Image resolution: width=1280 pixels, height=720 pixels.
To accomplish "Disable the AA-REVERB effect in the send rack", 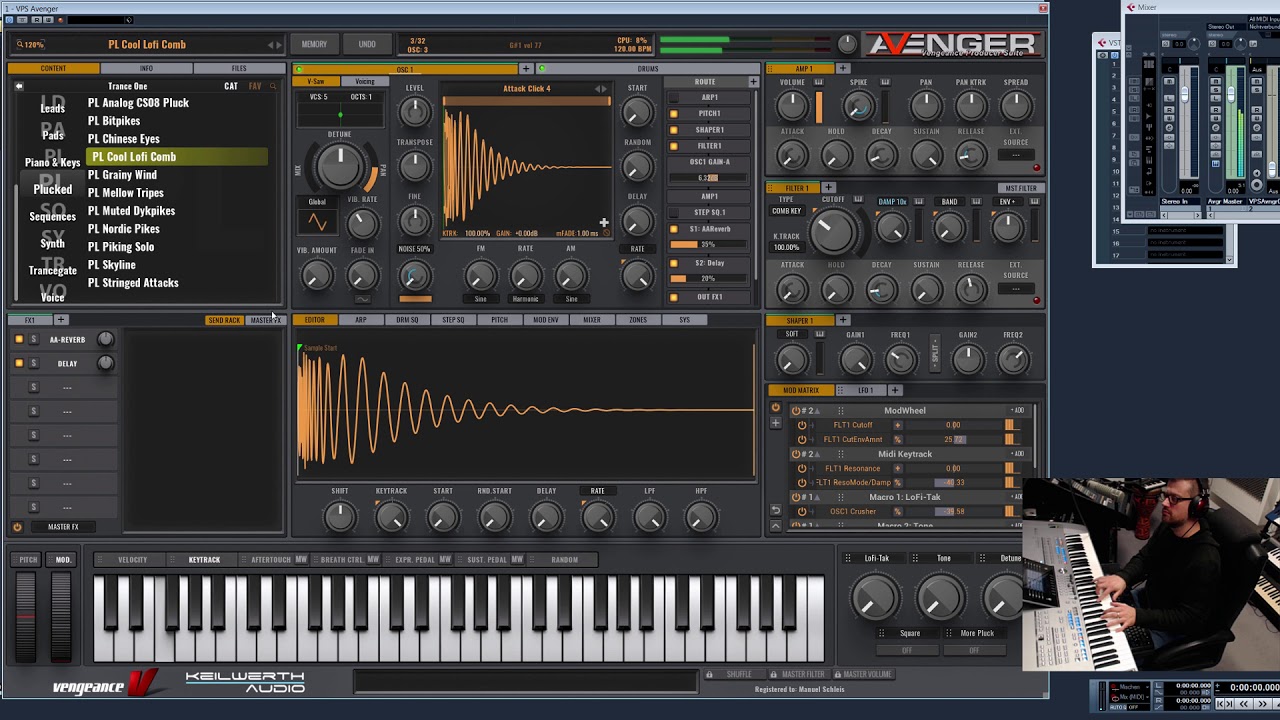I will [x=18, y=340].
